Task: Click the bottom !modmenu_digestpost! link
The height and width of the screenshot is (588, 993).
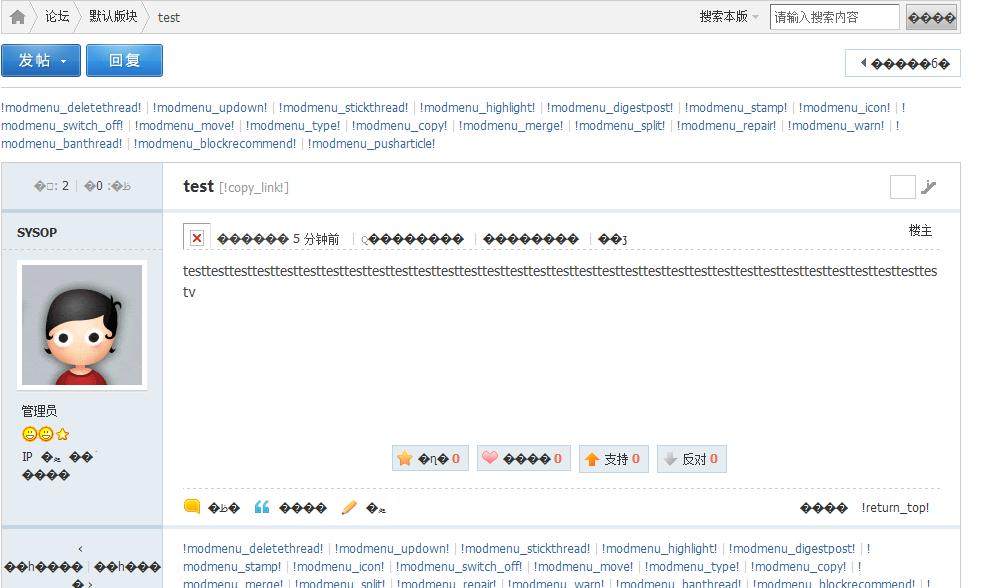Action: [x=792, y=549]
